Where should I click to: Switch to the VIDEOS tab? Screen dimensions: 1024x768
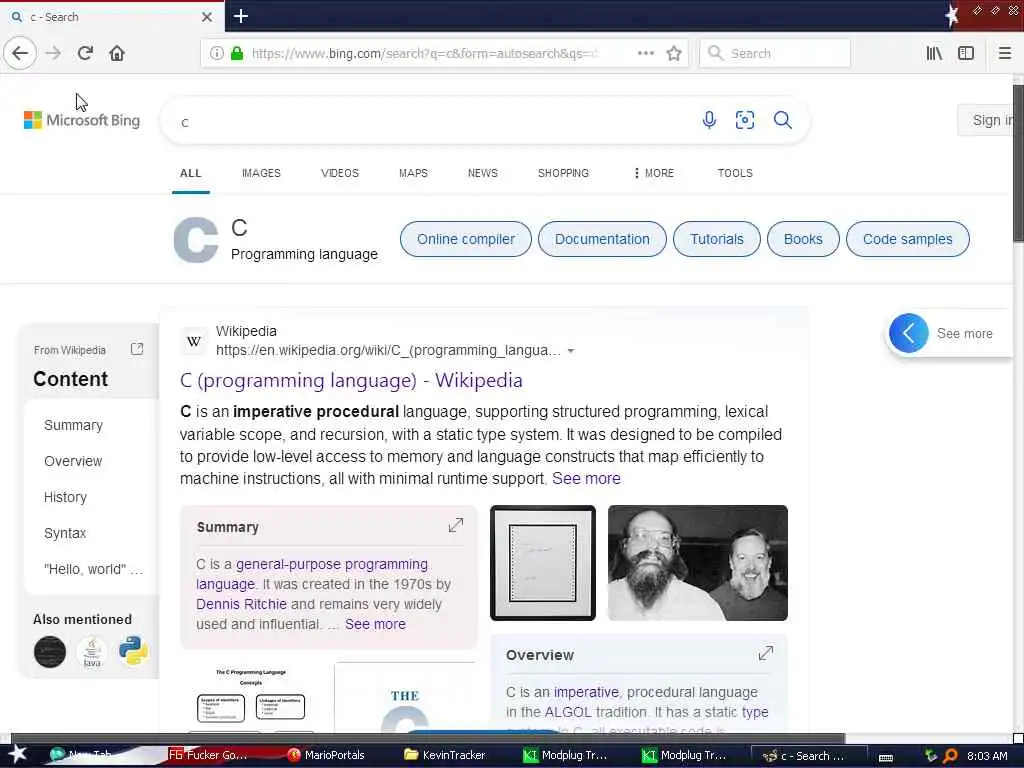tap(340, 173)
